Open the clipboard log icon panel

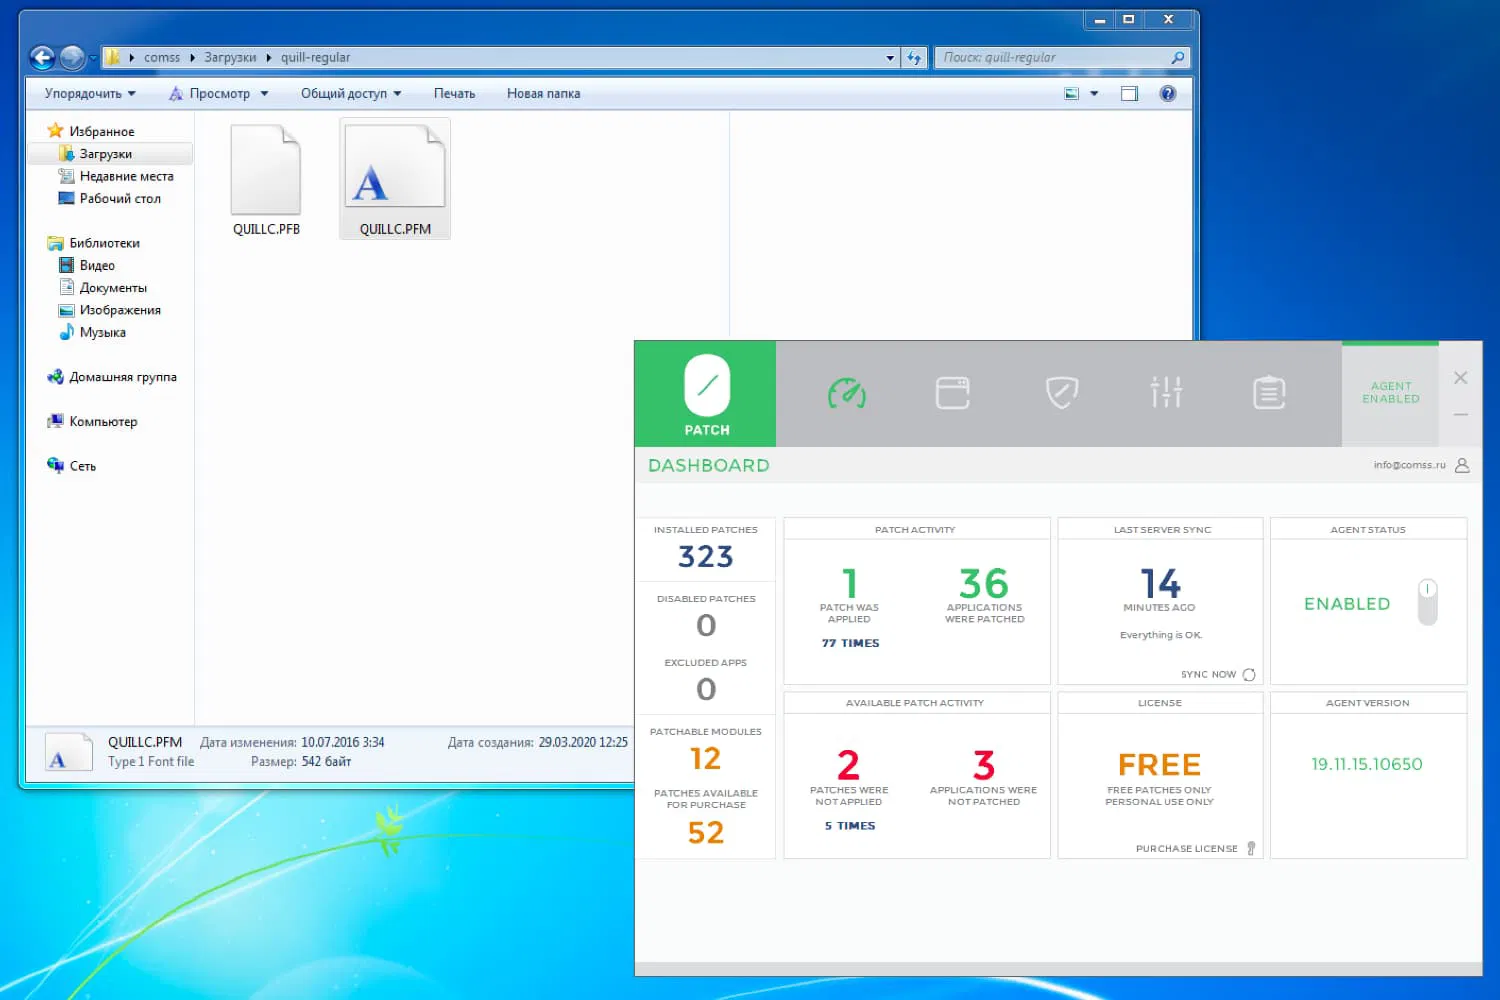pyautogui.click(x=1269, y=393)
